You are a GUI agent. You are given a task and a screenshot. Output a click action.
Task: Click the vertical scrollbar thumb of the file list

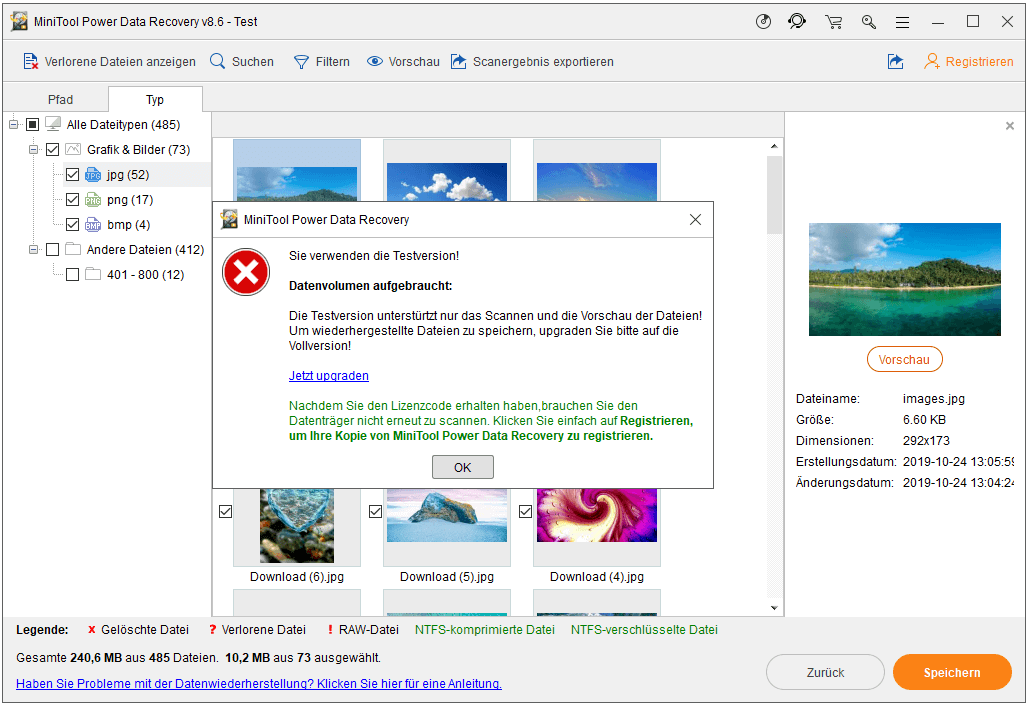[774, 194]
